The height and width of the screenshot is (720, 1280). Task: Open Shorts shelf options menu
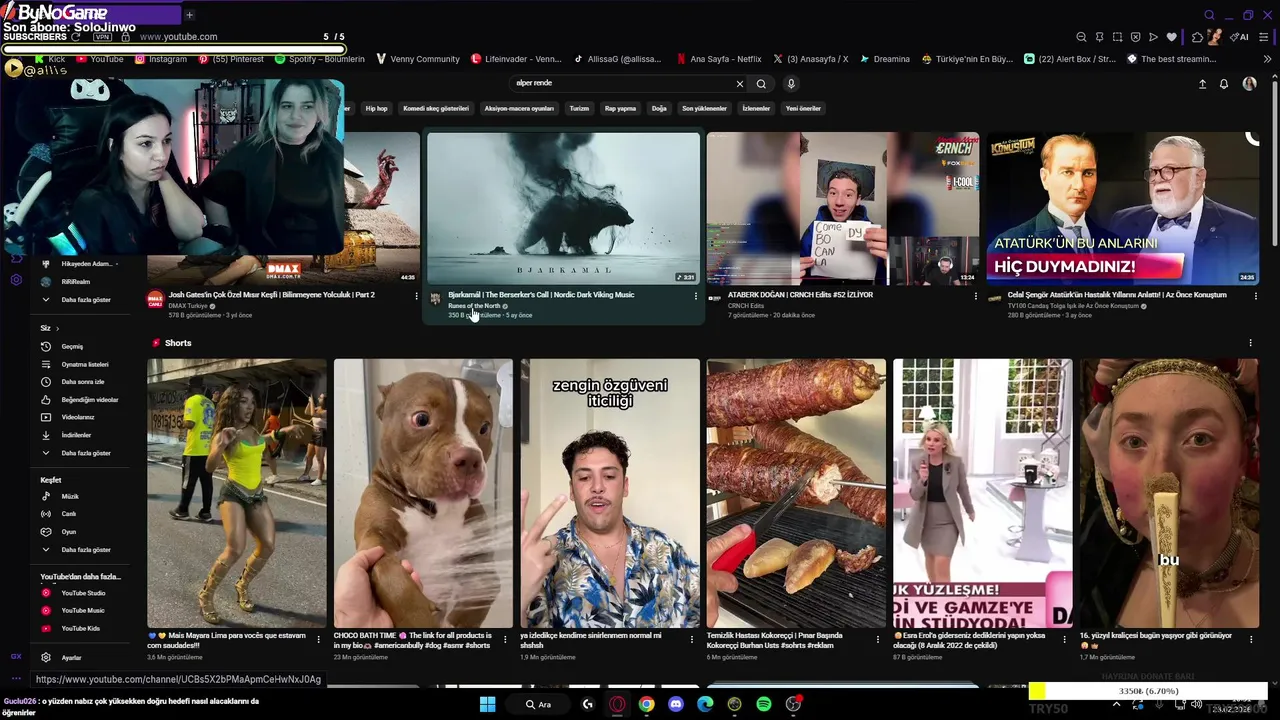tap(1250, 343)
